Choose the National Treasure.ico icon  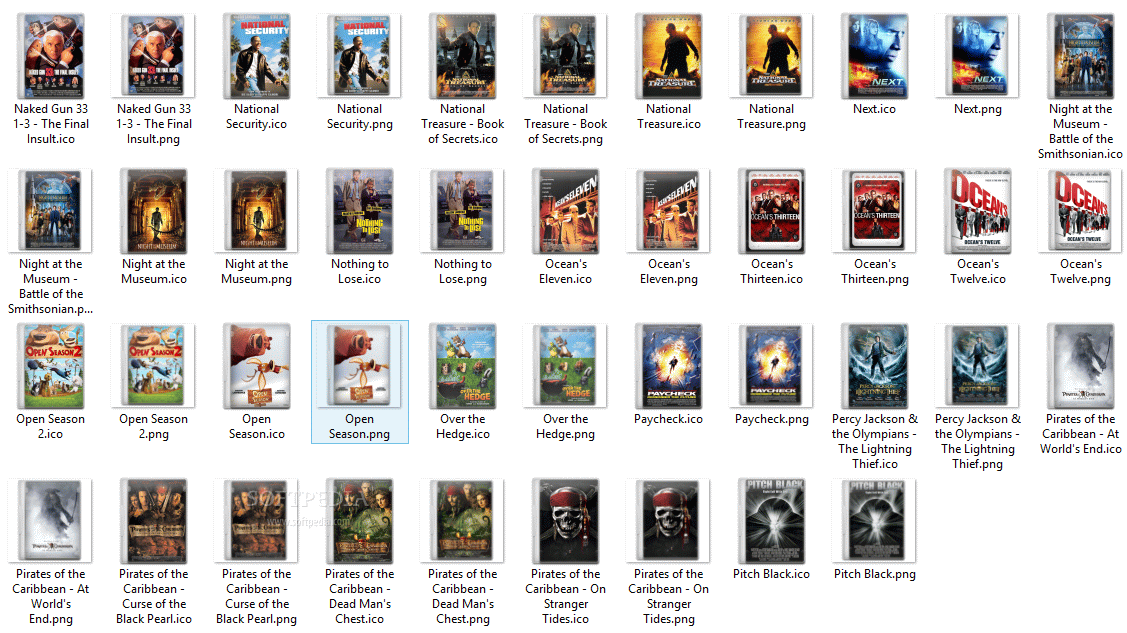coord(668,56)
